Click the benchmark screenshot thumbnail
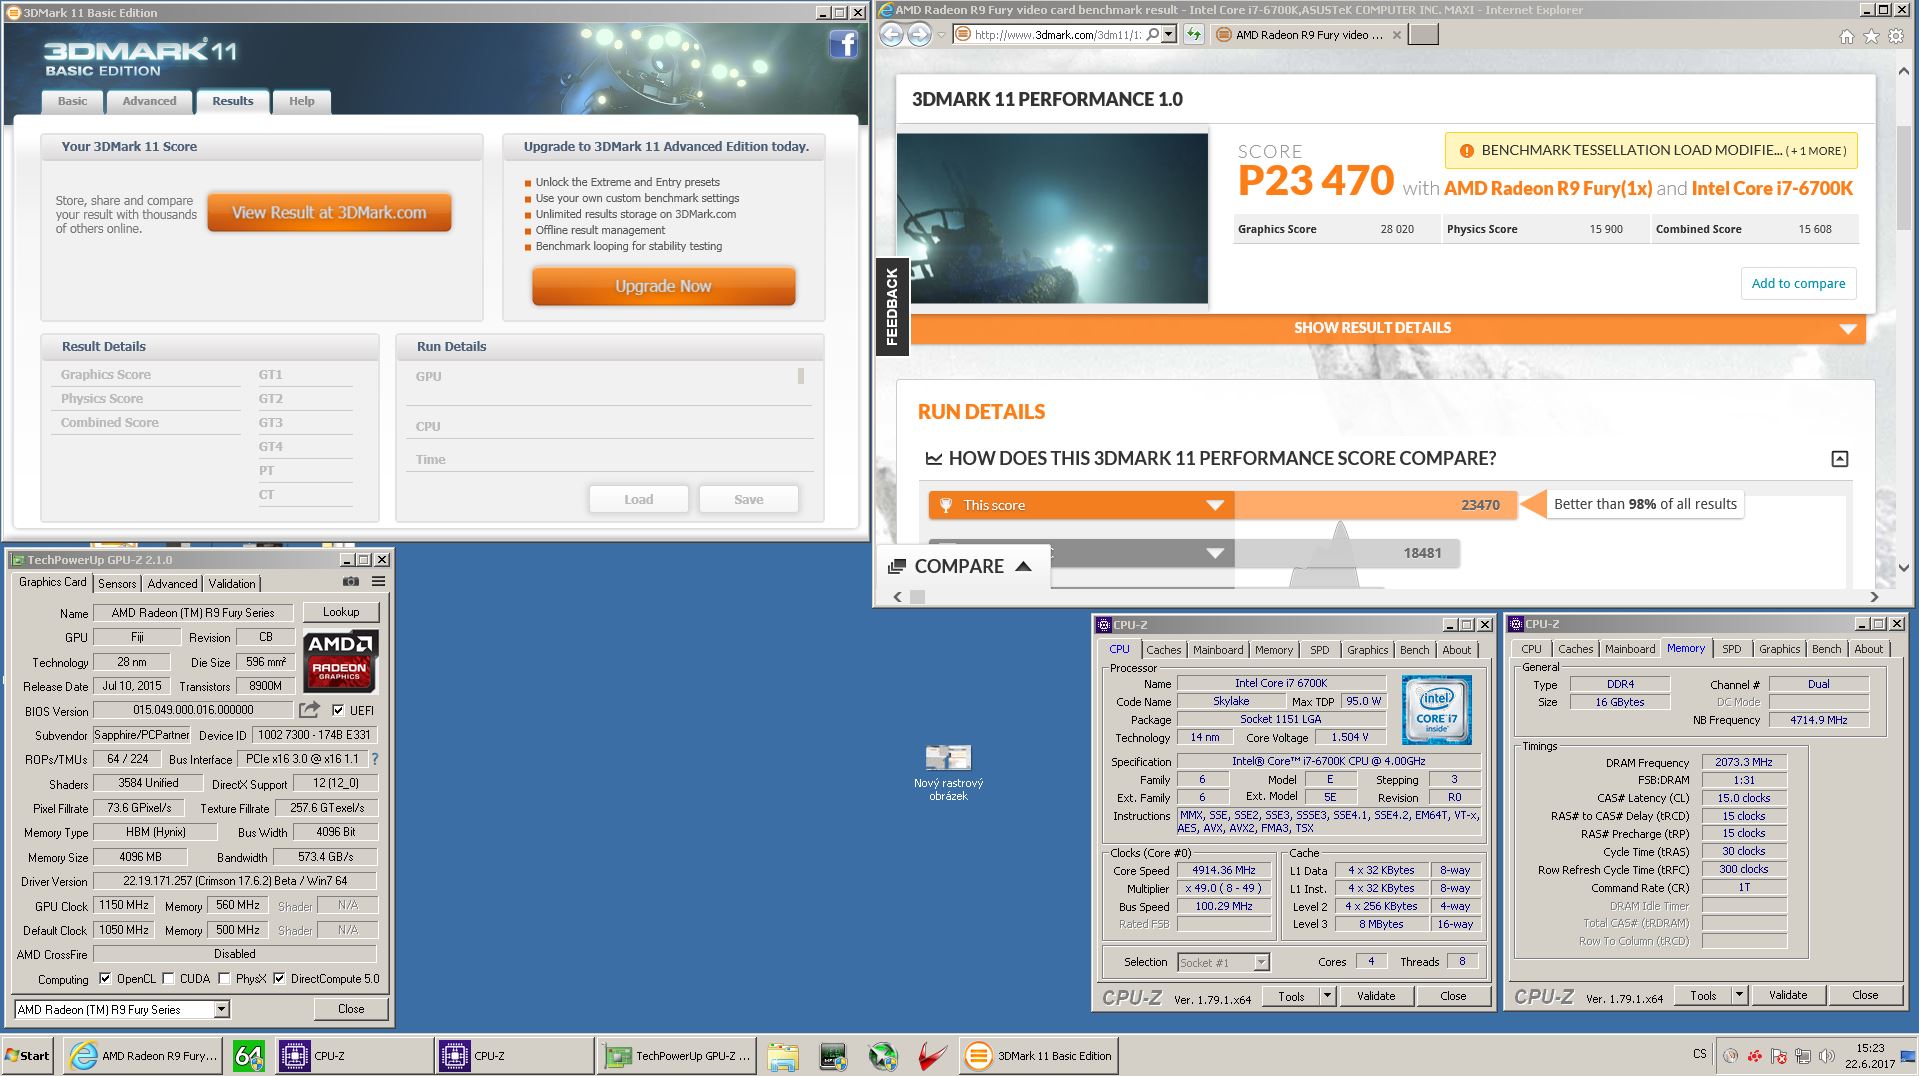 click(1052, 218)
